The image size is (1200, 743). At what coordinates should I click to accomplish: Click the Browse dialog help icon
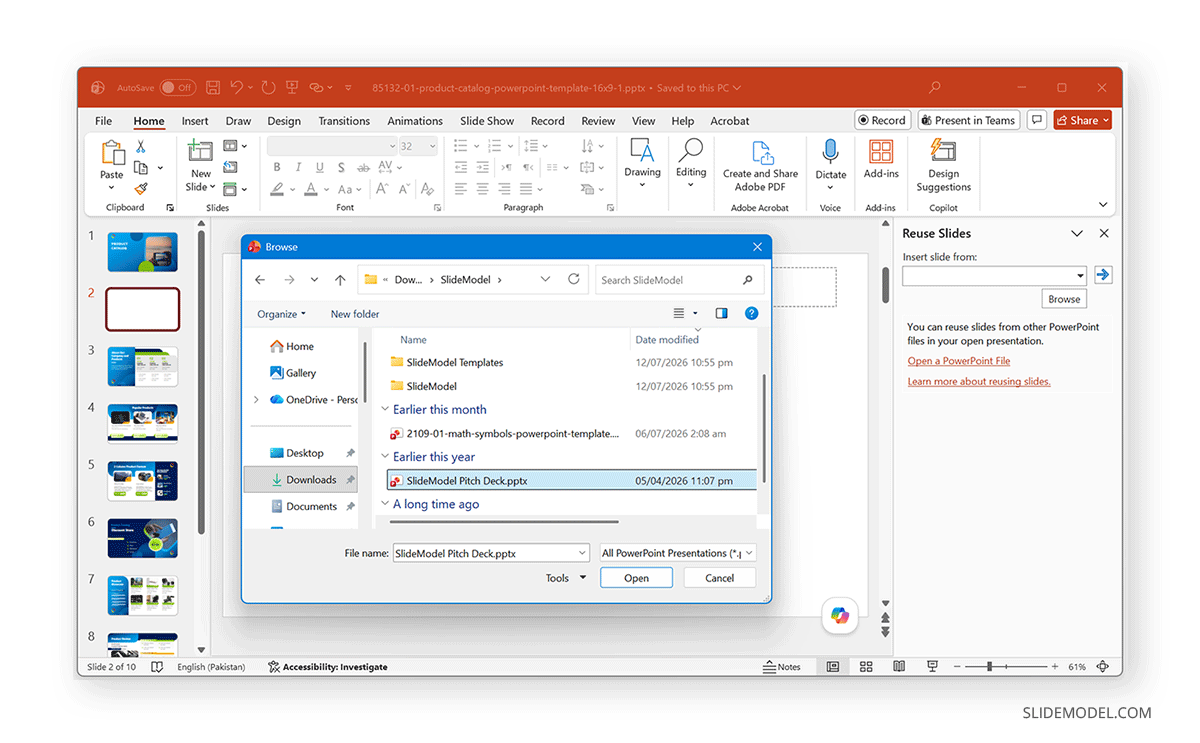pyautogui.click(x=751, y=314)
